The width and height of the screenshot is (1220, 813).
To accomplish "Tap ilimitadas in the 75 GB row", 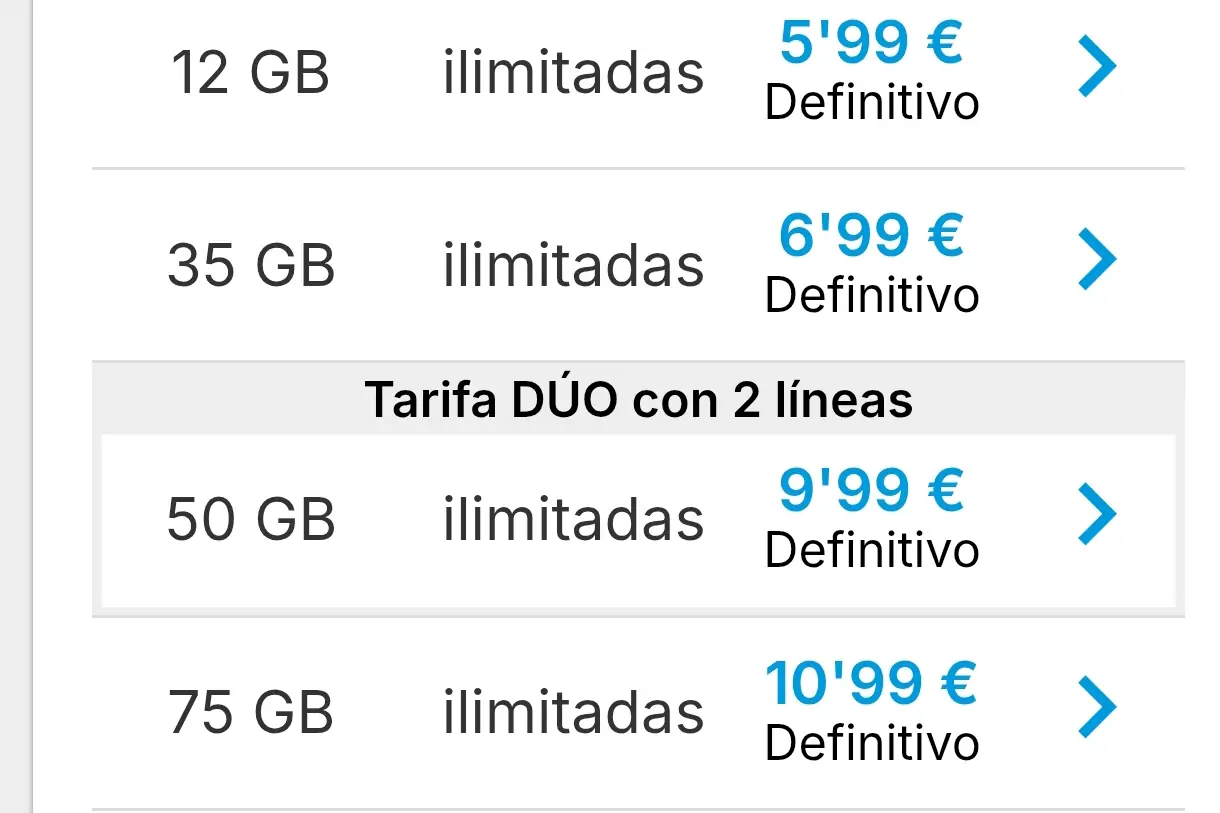I will click(574, 712).
